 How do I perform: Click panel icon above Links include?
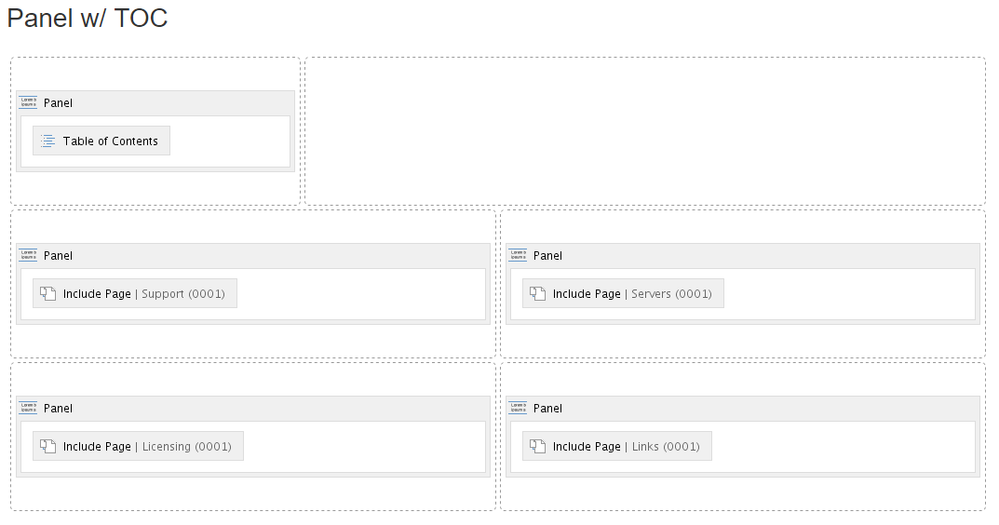click(518, 408)
